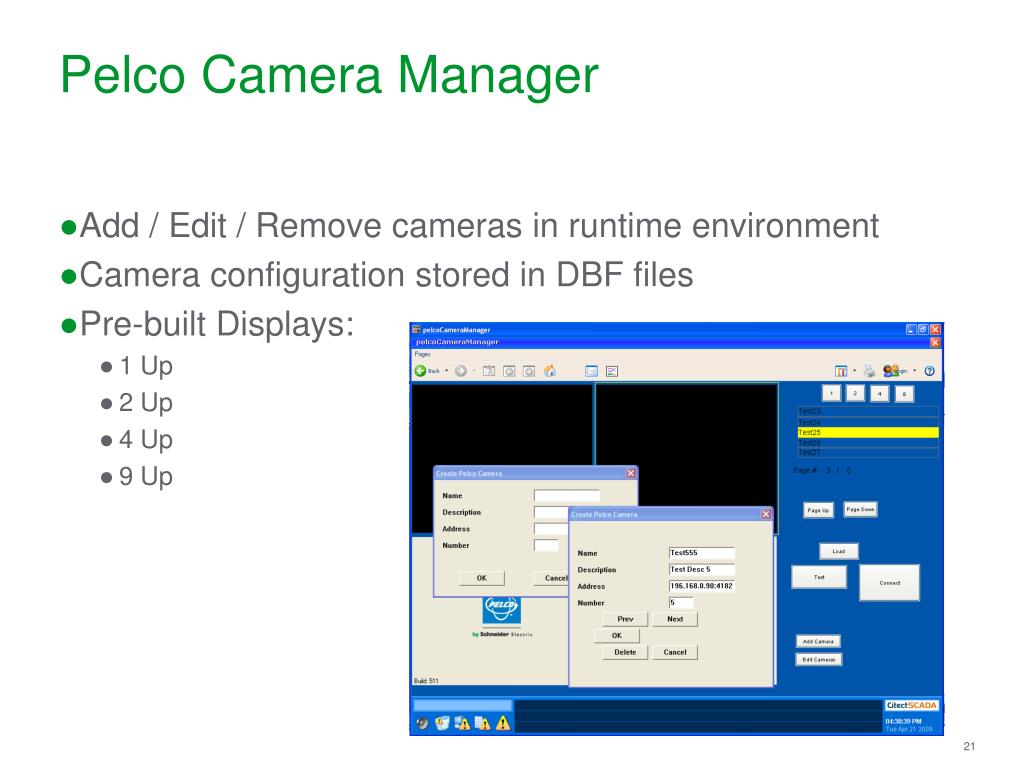
Task: Click the network computers warning icon
Action: click(x=462, y=723)
